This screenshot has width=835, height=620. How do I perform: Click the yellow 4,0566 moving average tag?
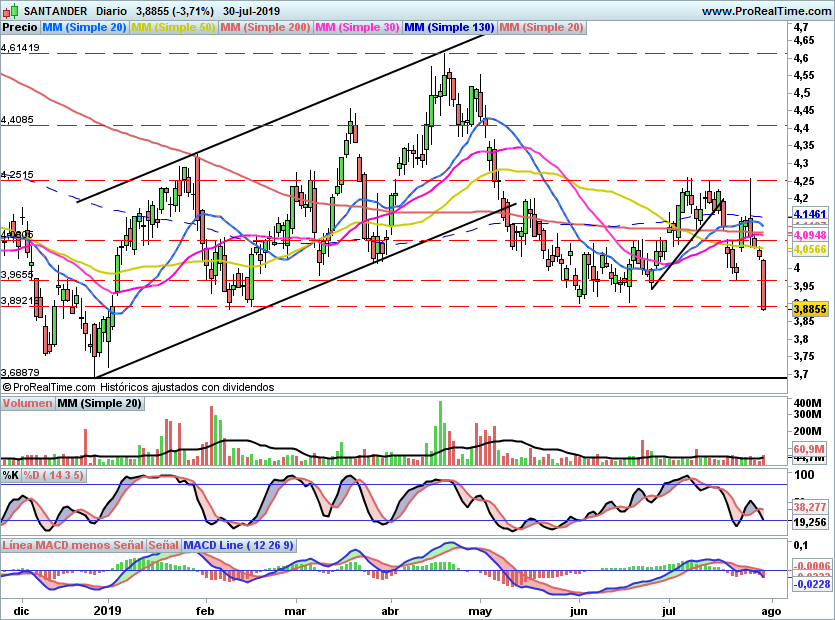coord(810,249)
